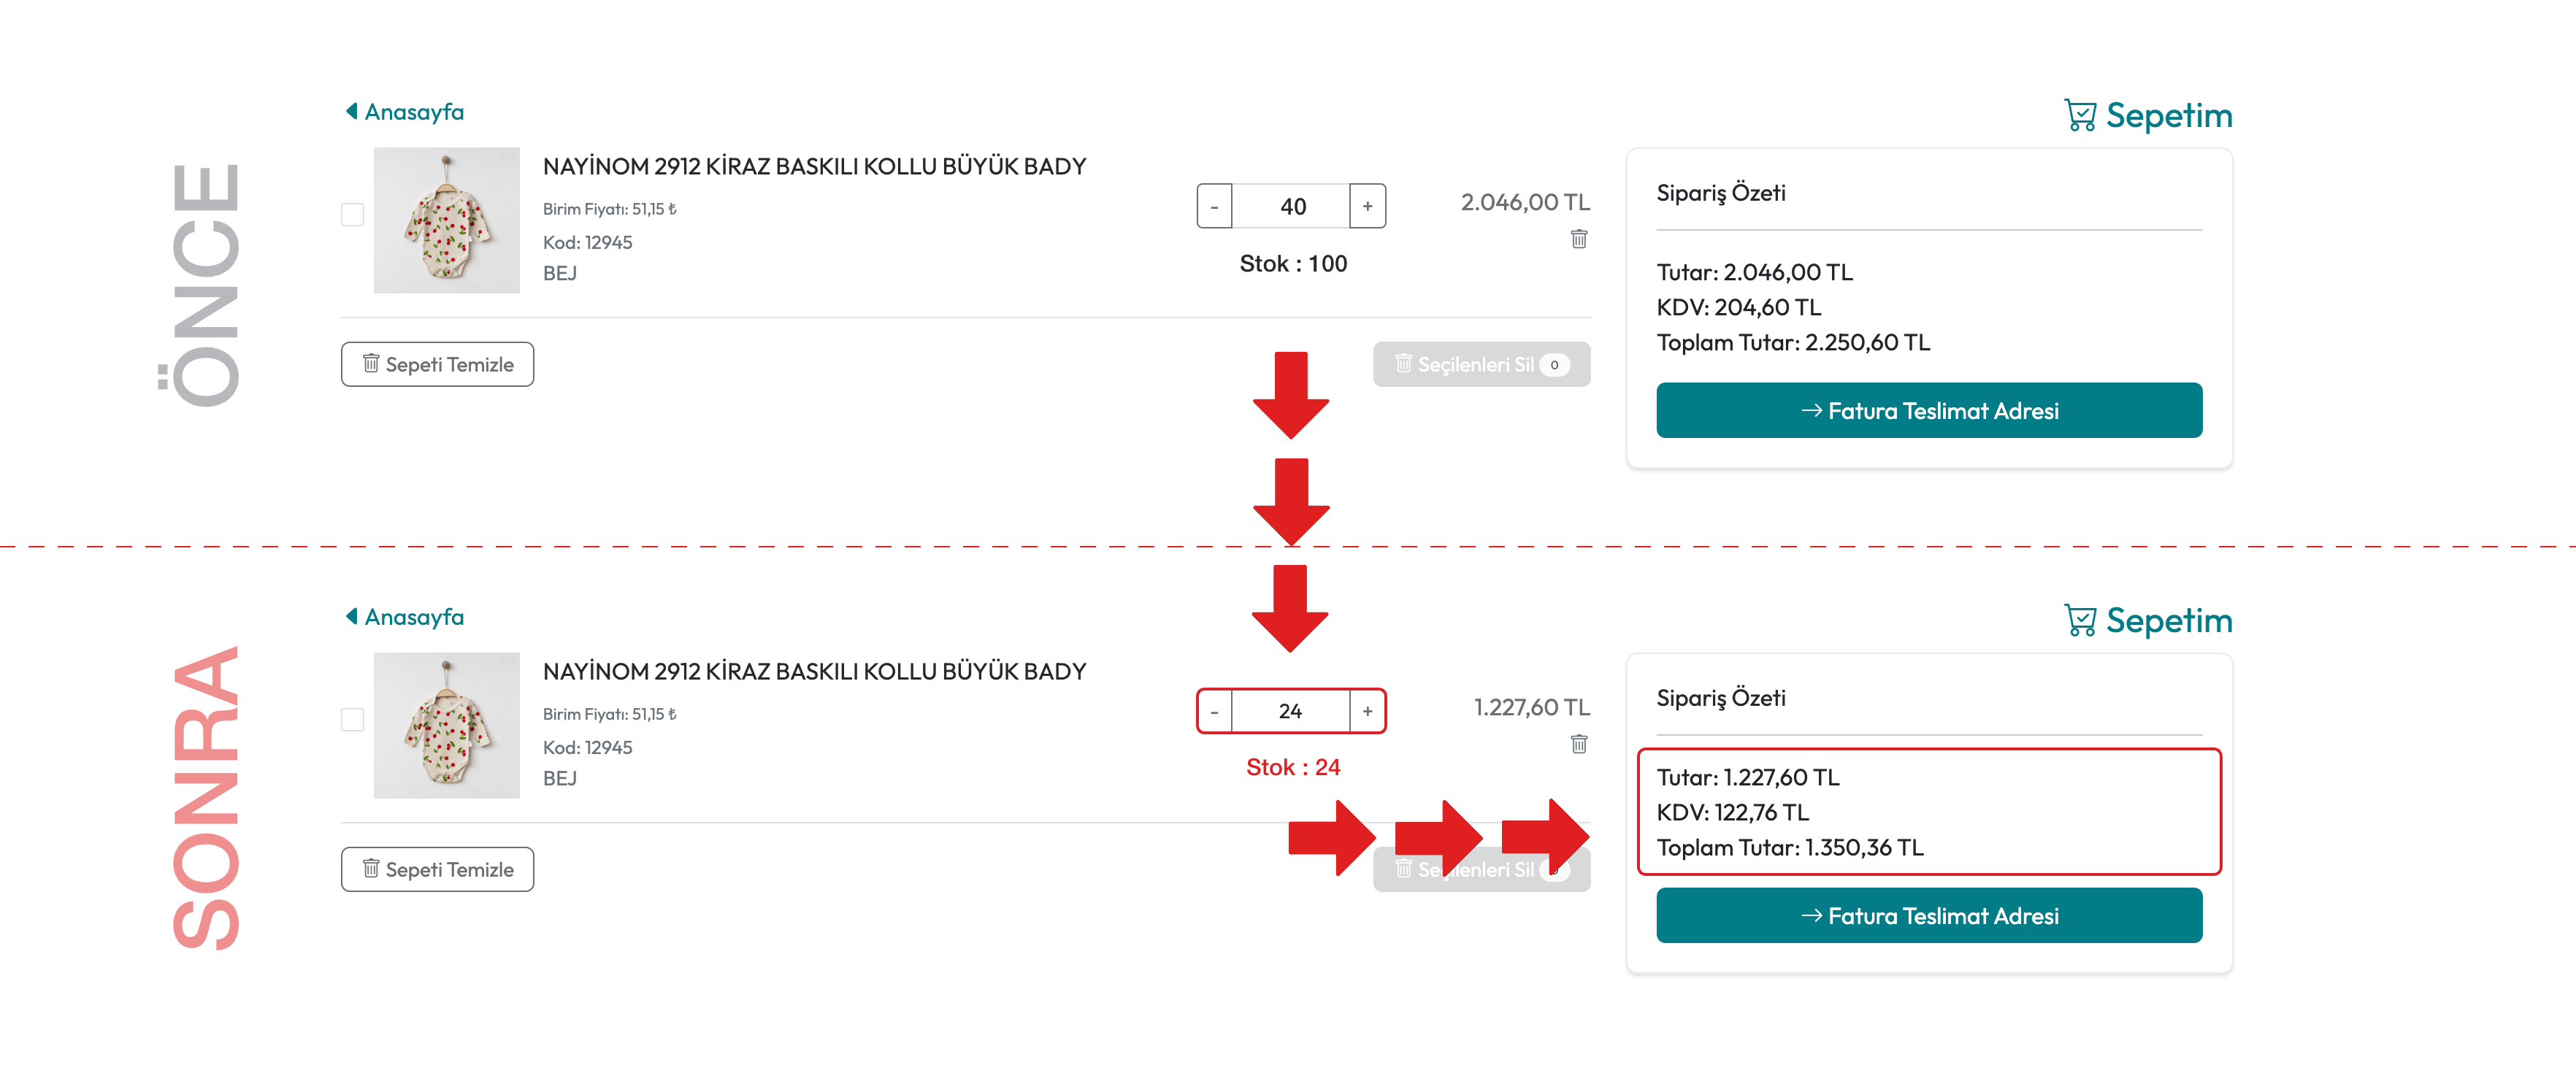
Task: Go to top Fatura Teslimat Adresi button
Action: coord(1928,410)
